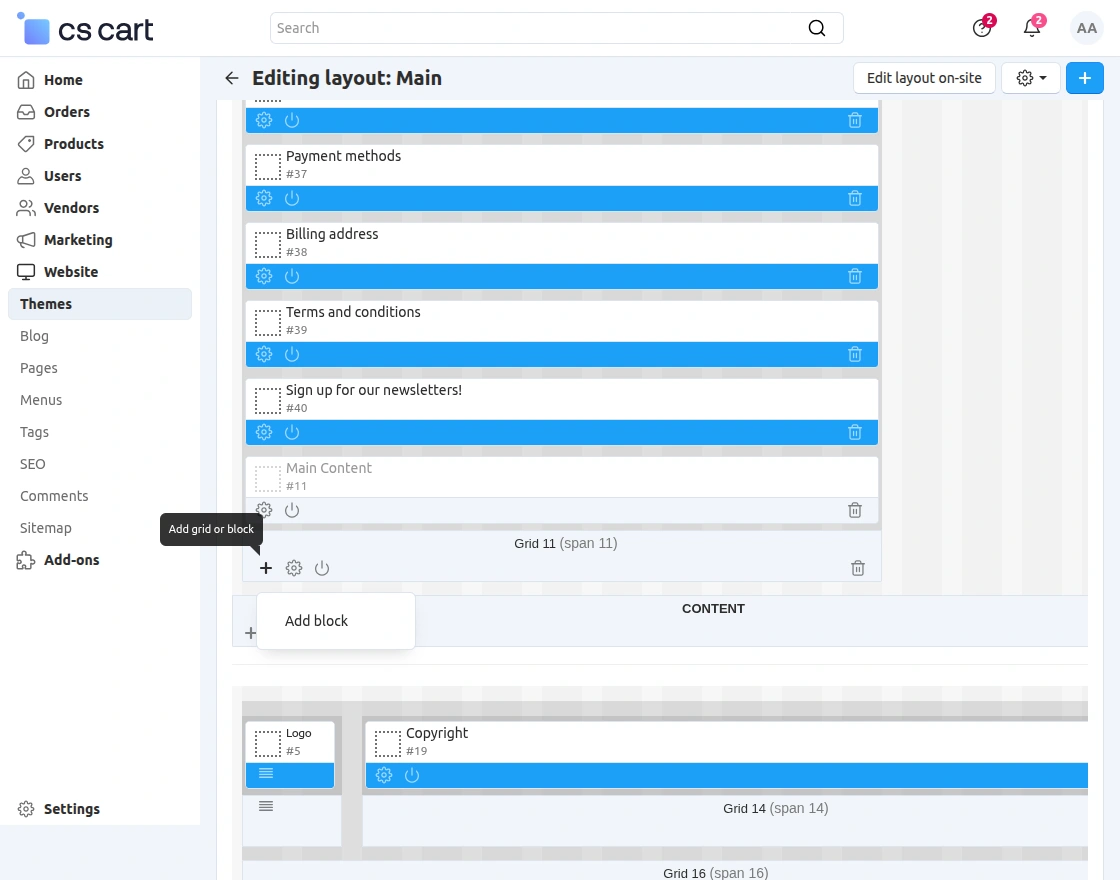Toggle power on topmost partially visible block
Screen dimensions: 1120x880
tap(291, 120)
